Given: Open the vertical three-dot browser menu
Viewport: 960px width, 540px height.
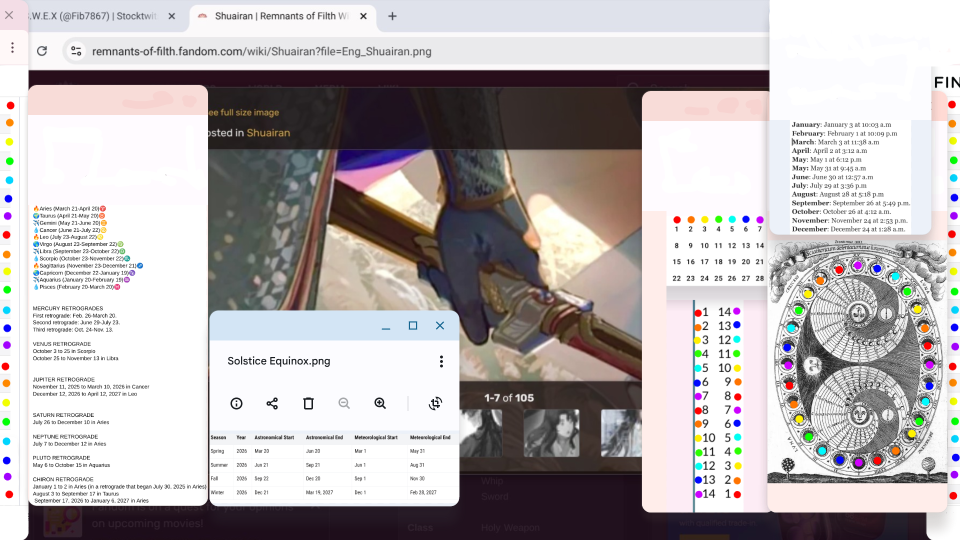Looking at the screenshot, I should 12,47.
